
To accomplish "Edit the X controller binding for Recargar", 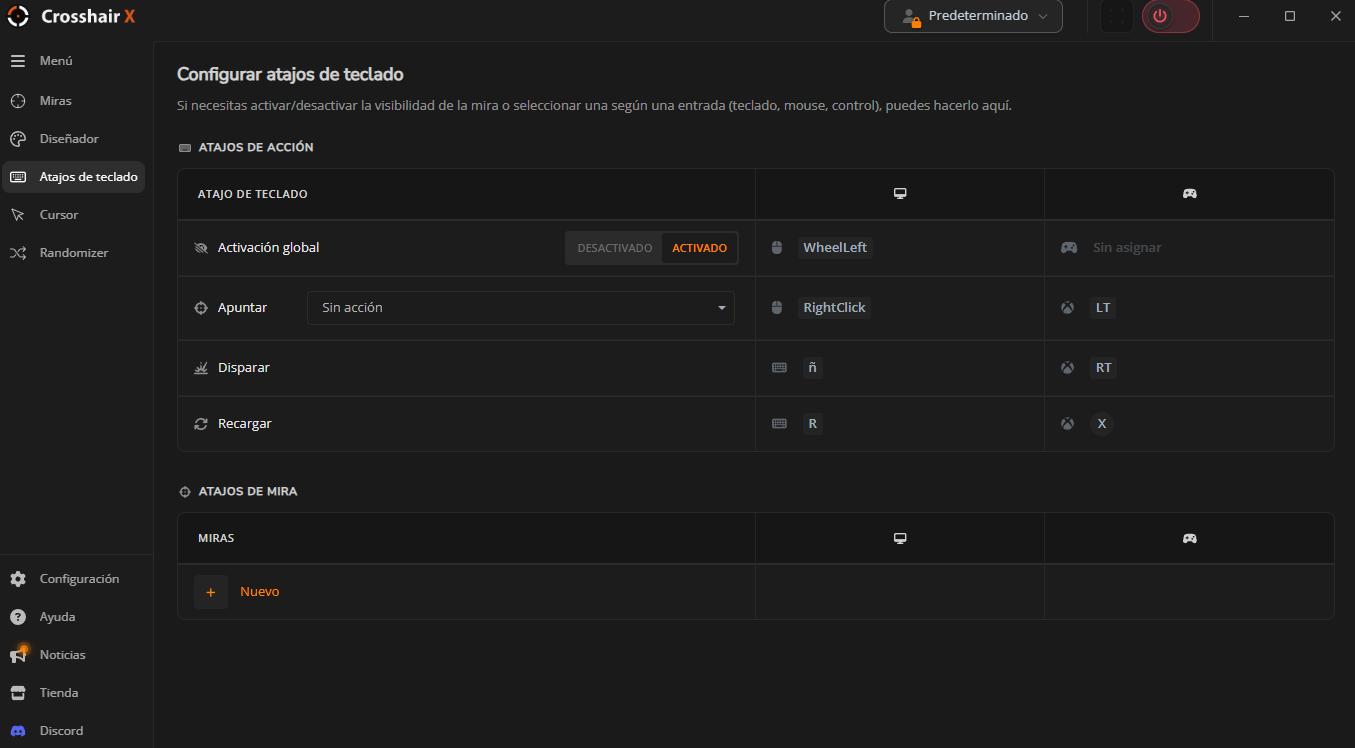I will click(x=1102, y=424).
